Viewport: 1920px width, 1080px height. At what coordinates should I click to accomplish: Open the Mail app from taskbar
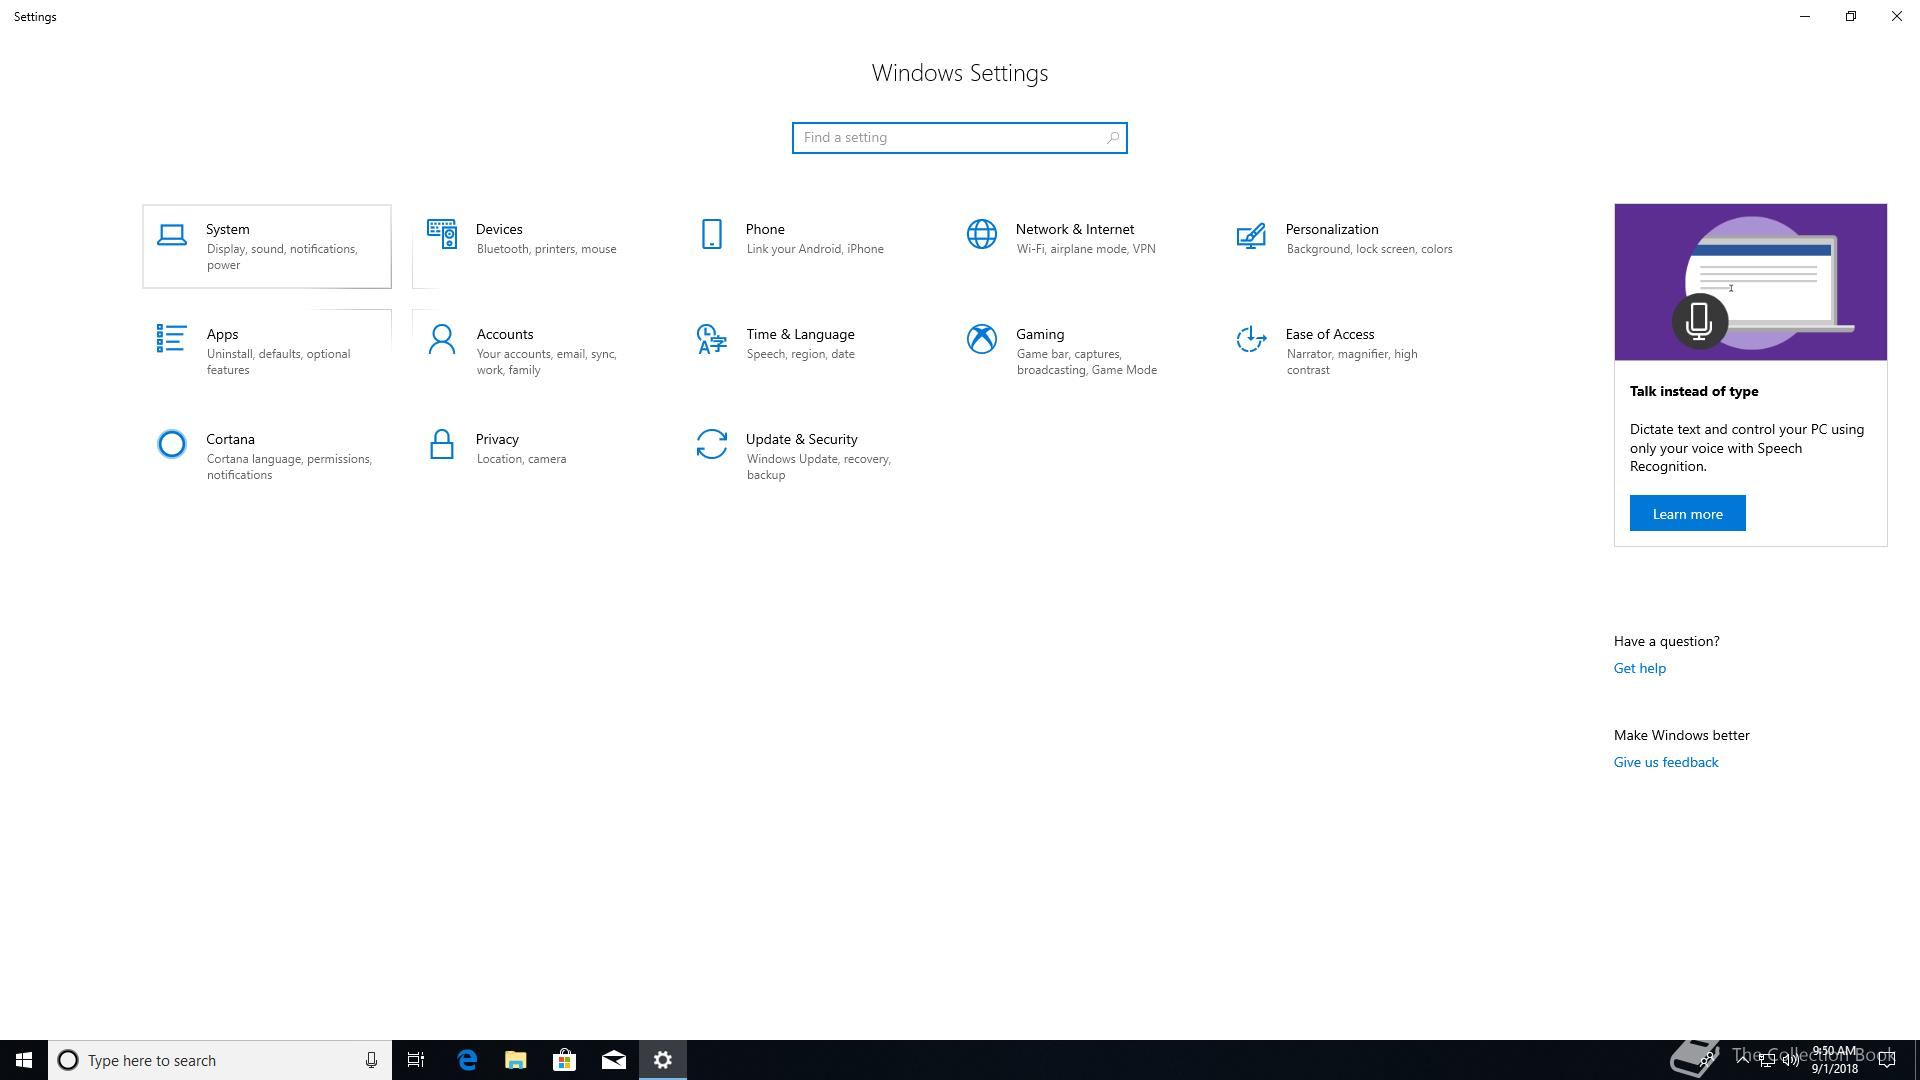tap(614, 1060)
